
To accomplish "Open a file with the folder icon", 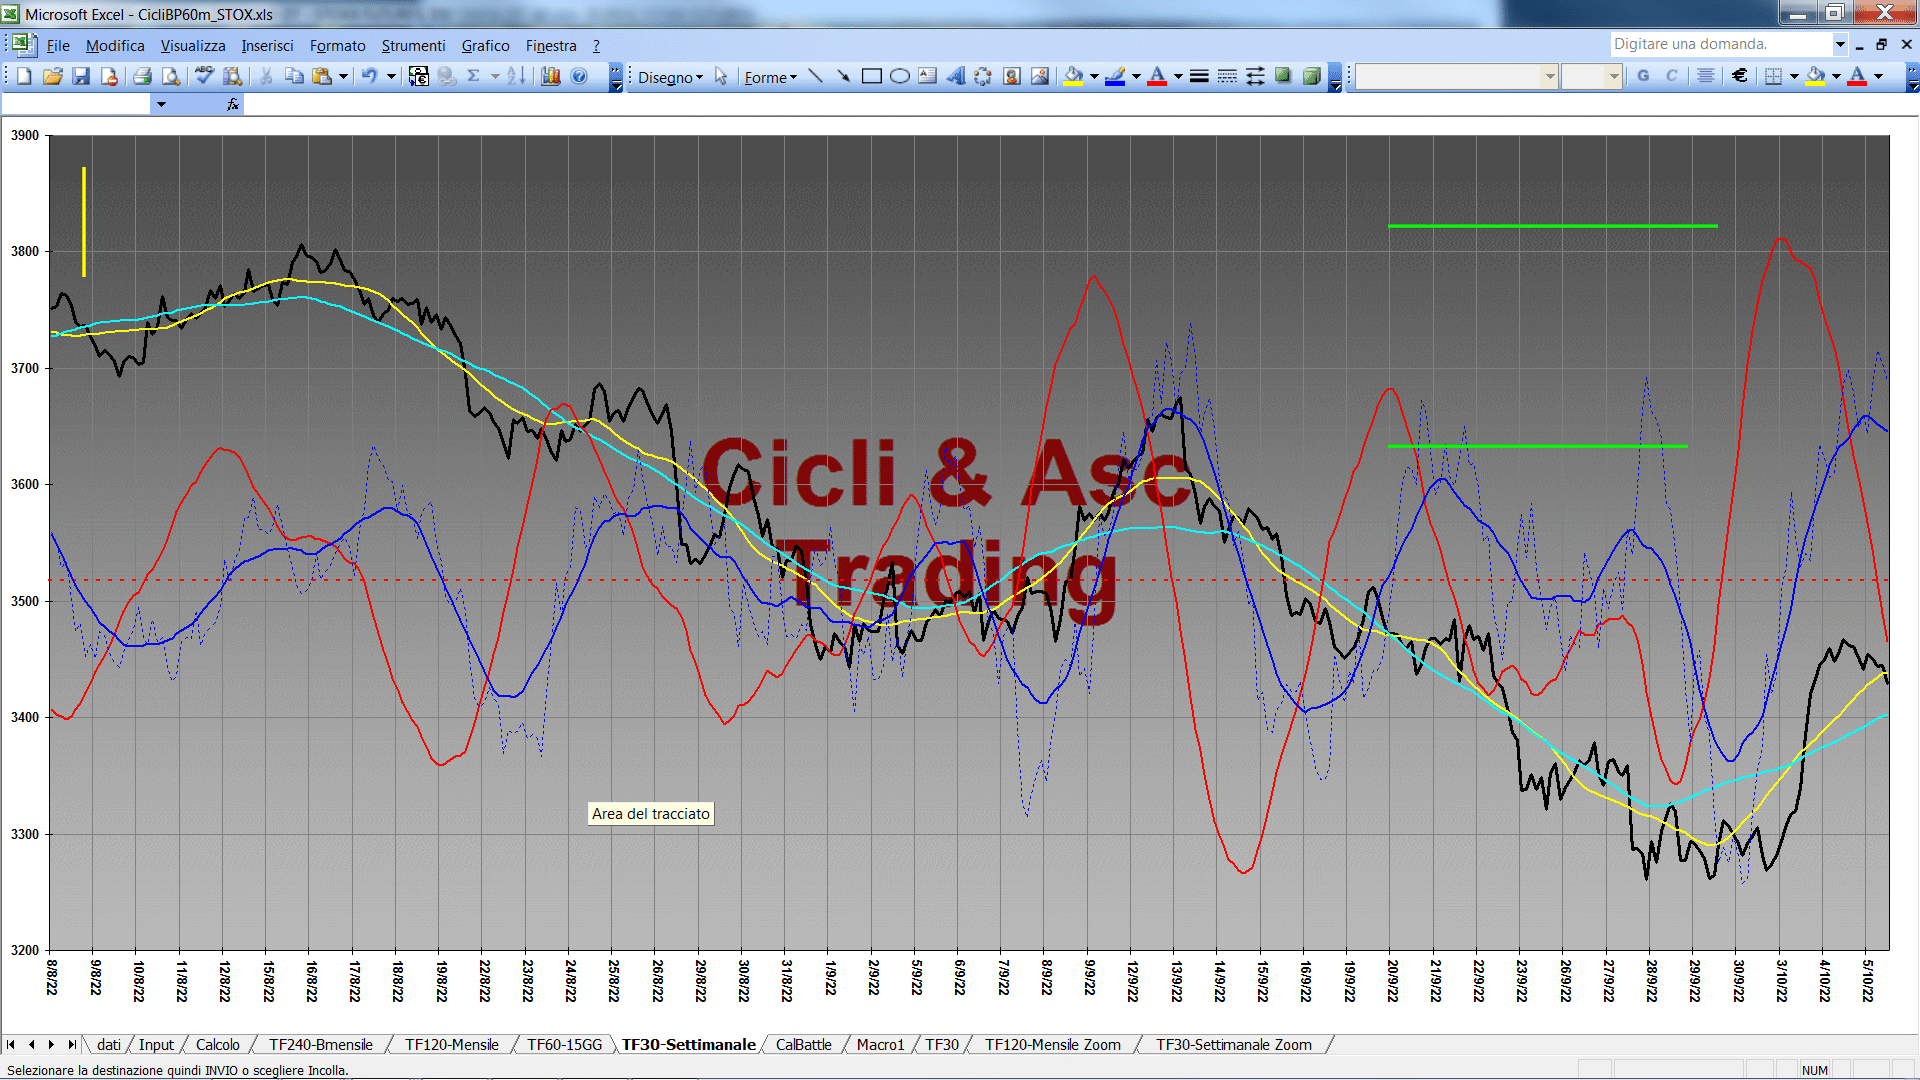I will 53,76.
